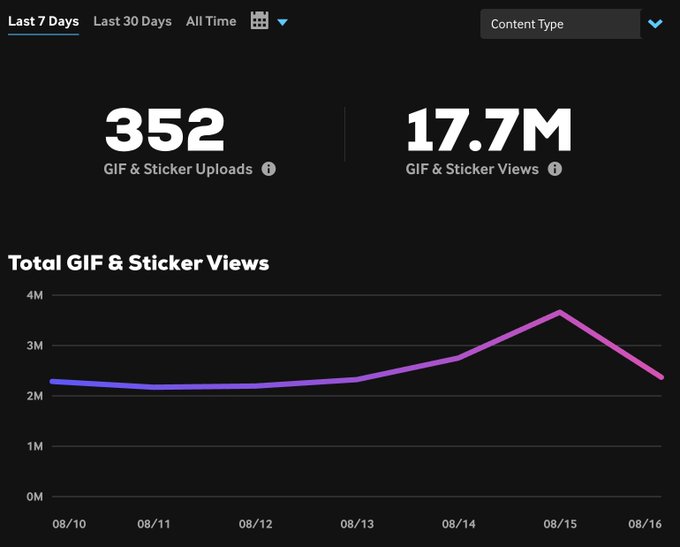Open the Content Type dropdown field
Screen dimensions: 680x547
[x=560, y=24]
